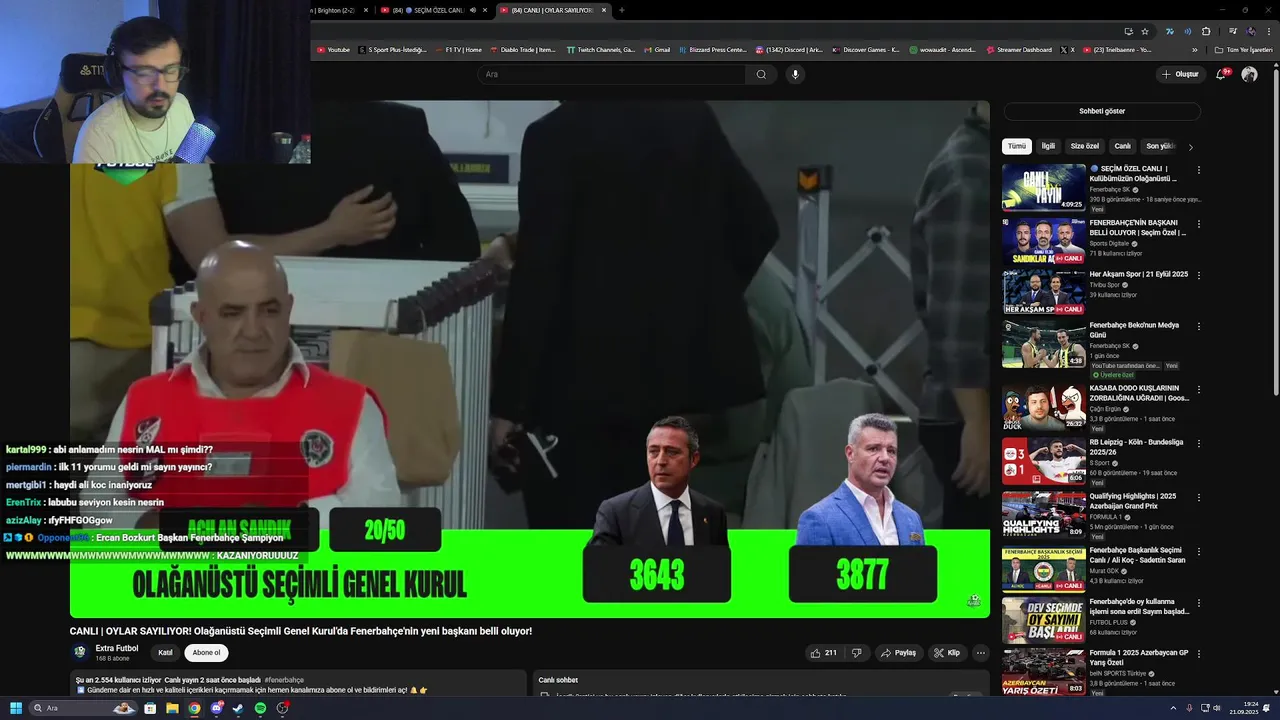Click the Abone ol subscribe button
The width and height of the screenshot is (1280, 720).
(x=206, y=653)
